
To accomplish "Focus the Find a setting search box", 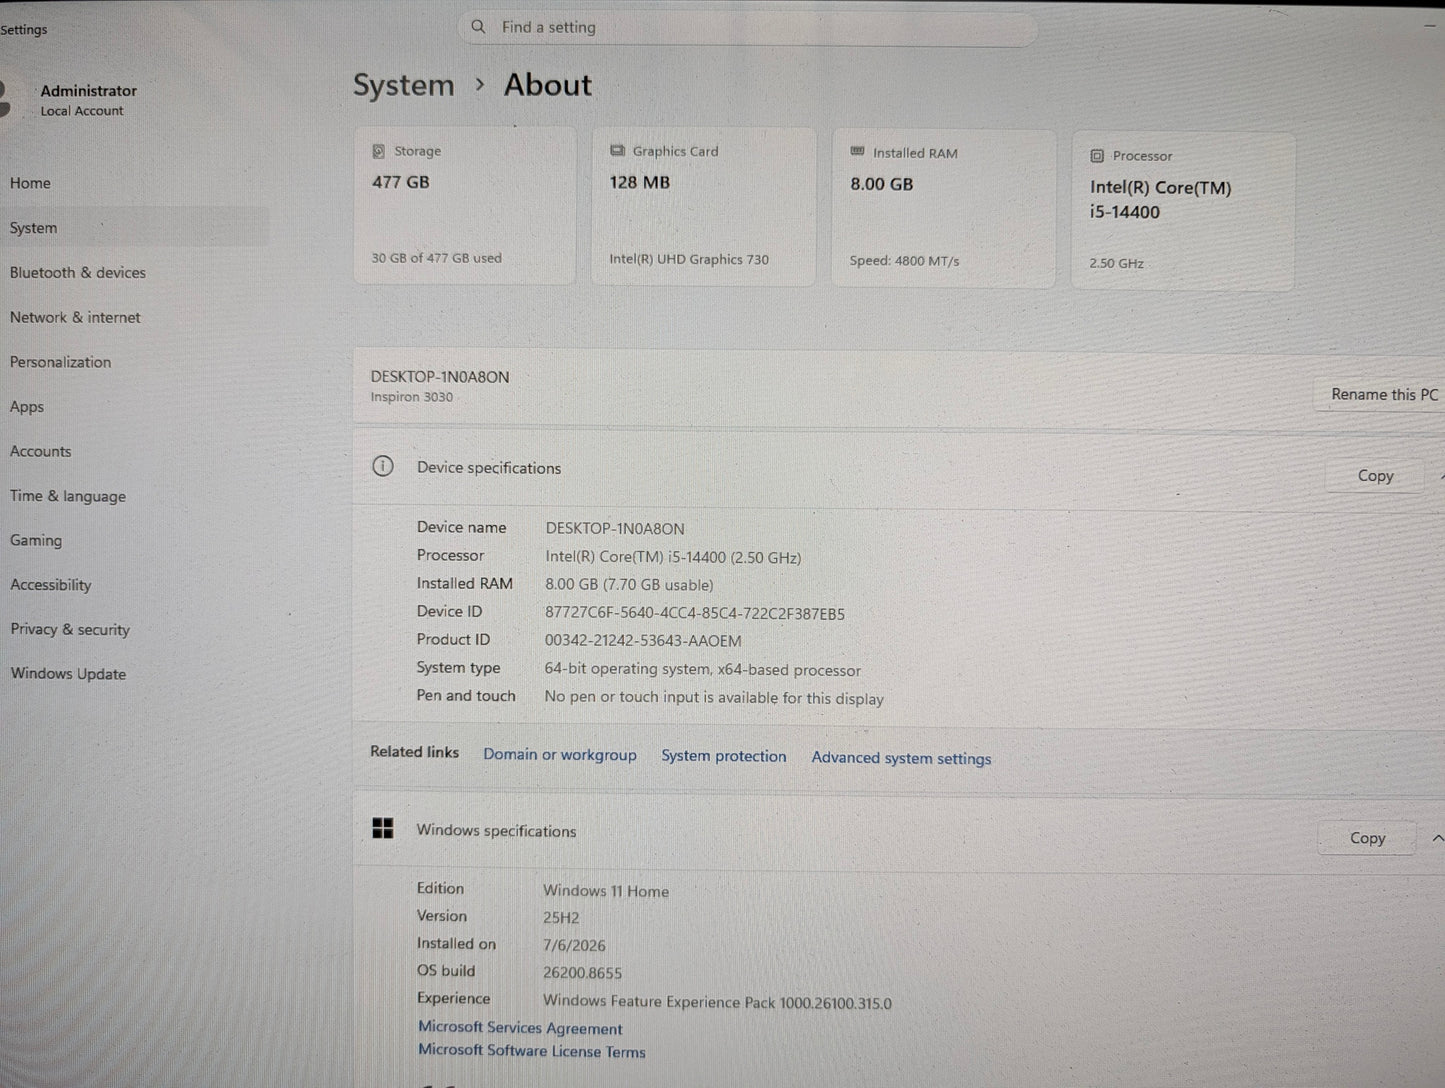I will (x=747, y=27).
